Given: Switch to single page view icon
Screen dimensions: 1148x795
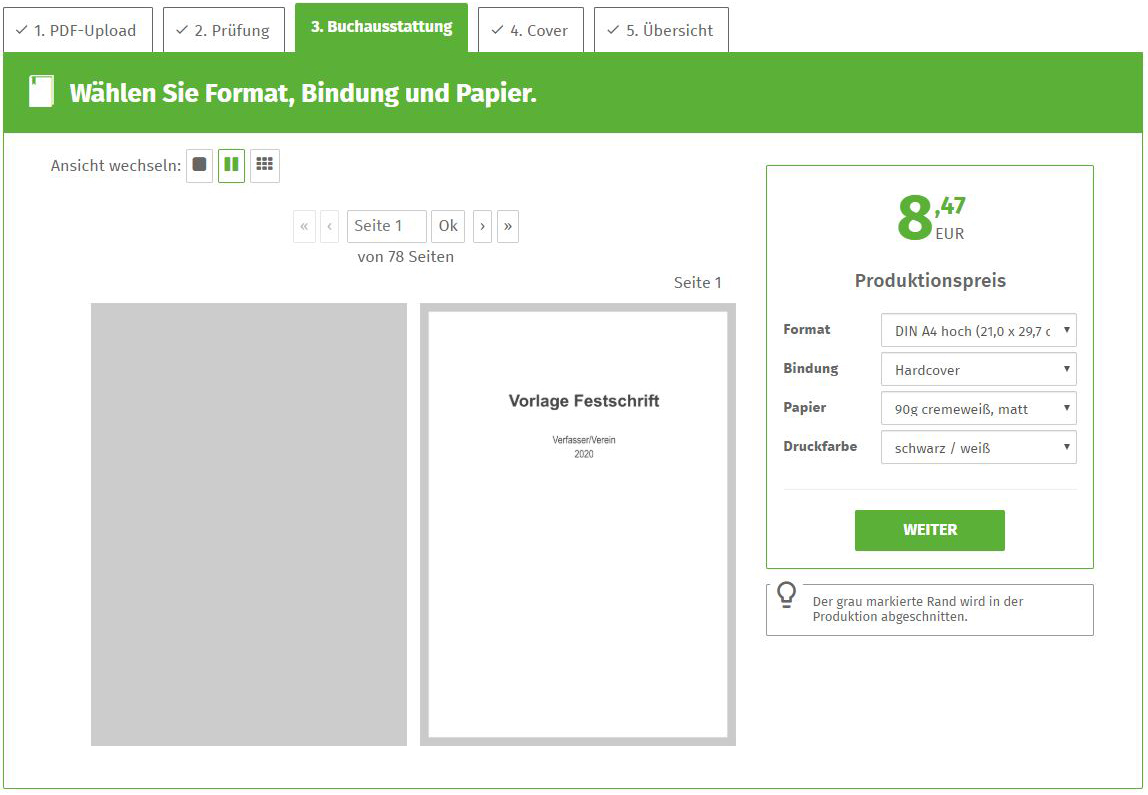Looking at the screenshot, I should click(199, 165).
